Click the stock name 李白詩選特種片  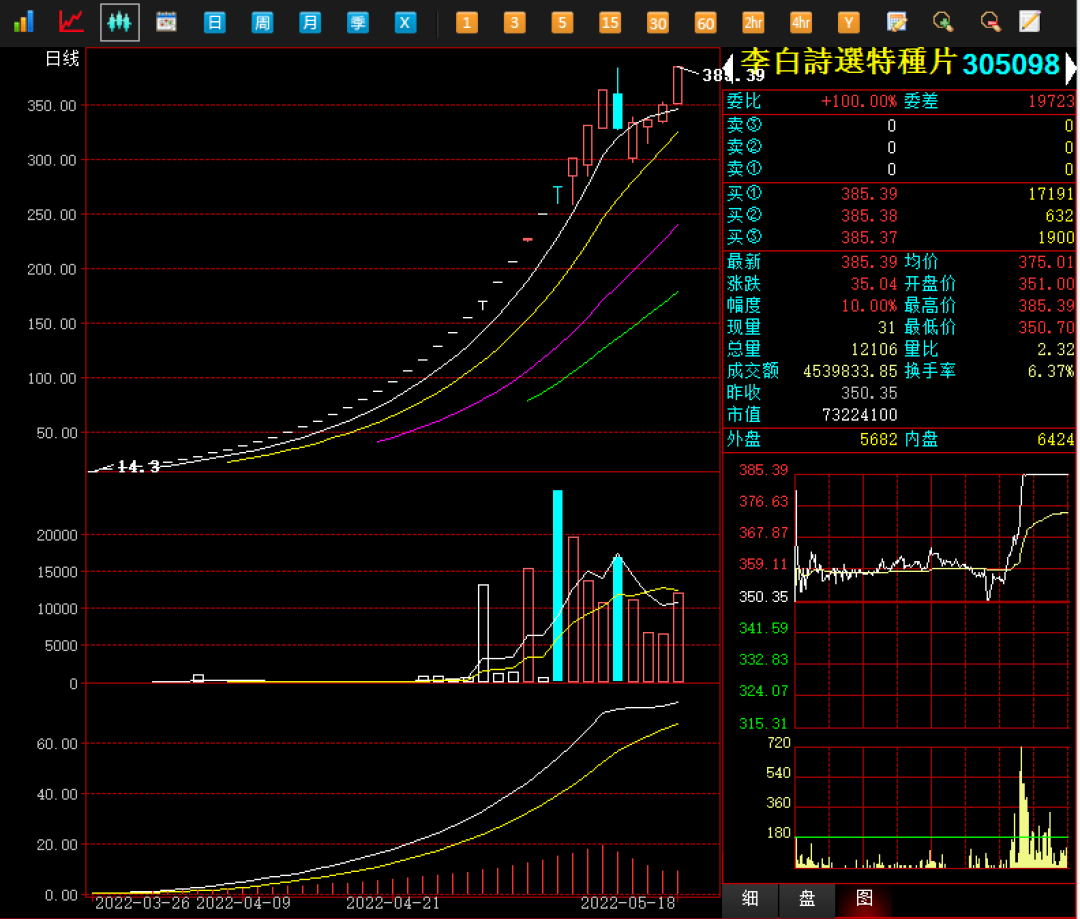pyautogui.click(x=849, y=62)
